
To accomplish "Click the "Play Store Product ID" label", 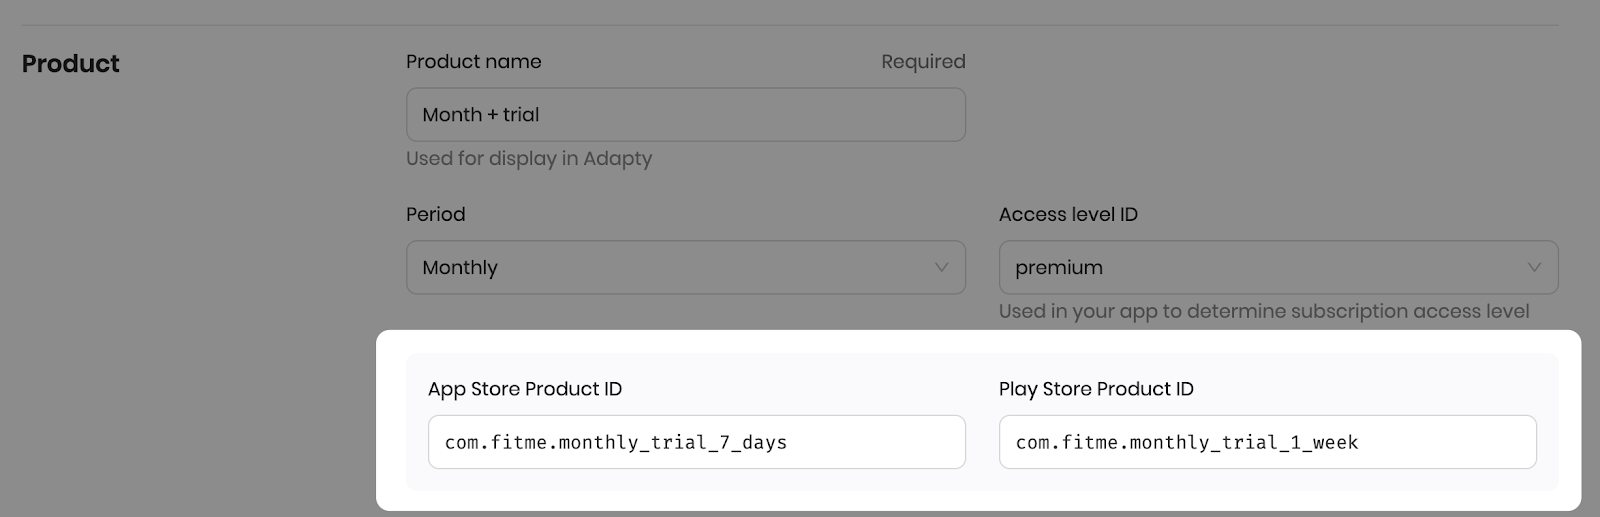I will (x=1096, y=389).
